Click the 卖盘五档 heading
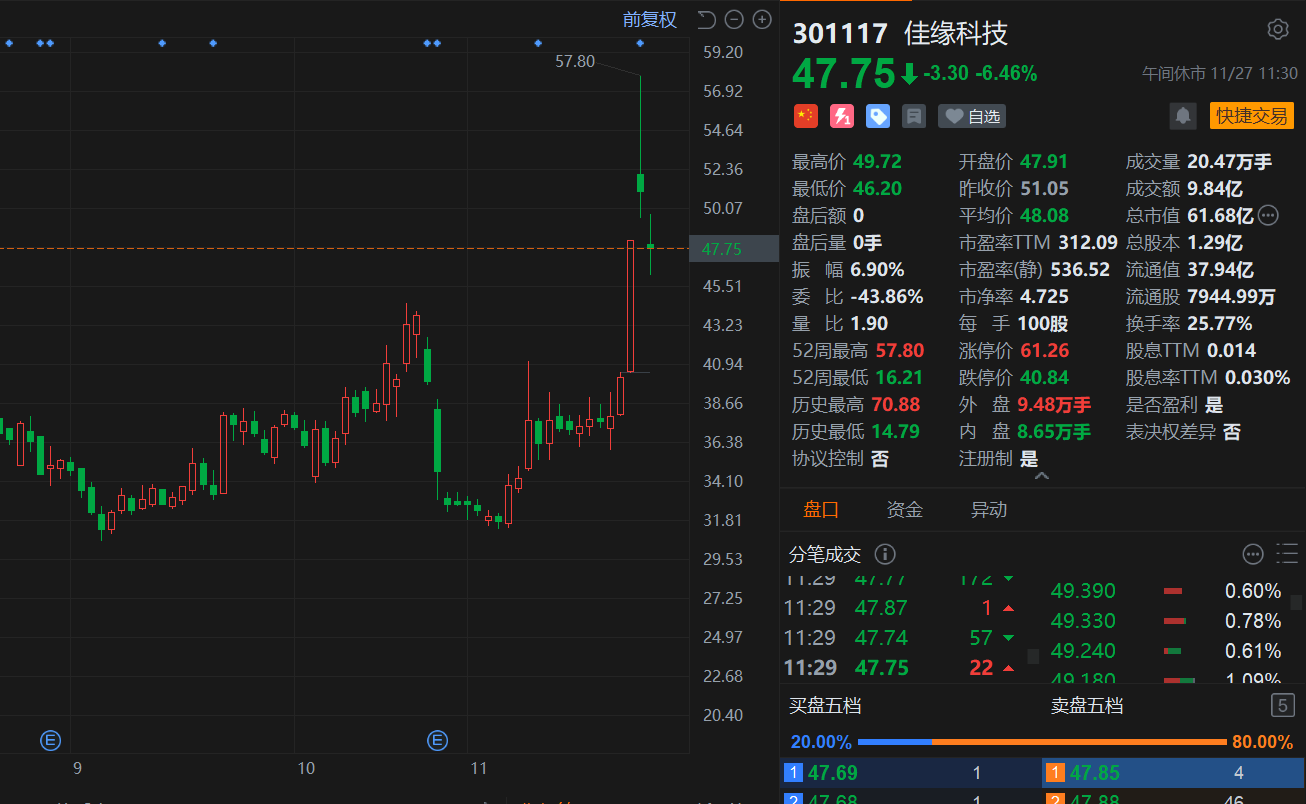 (x=1087, y=706)
